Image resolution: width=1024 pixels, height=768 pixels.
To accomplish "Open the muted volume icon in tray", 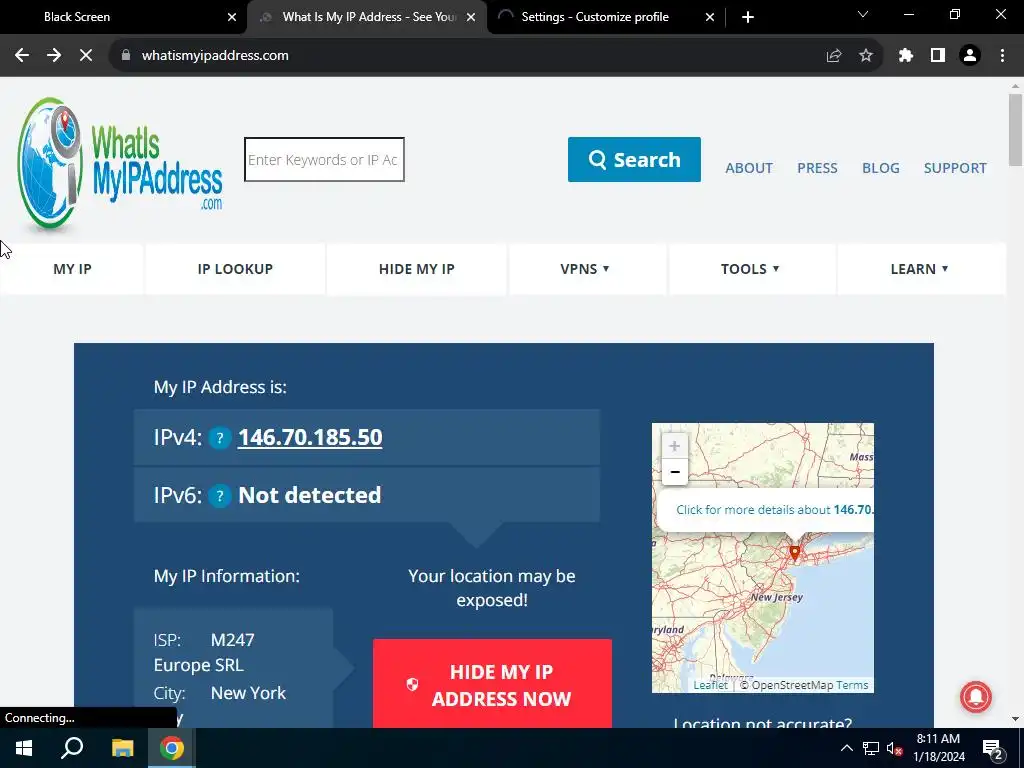I will click(x=894, y=748).
